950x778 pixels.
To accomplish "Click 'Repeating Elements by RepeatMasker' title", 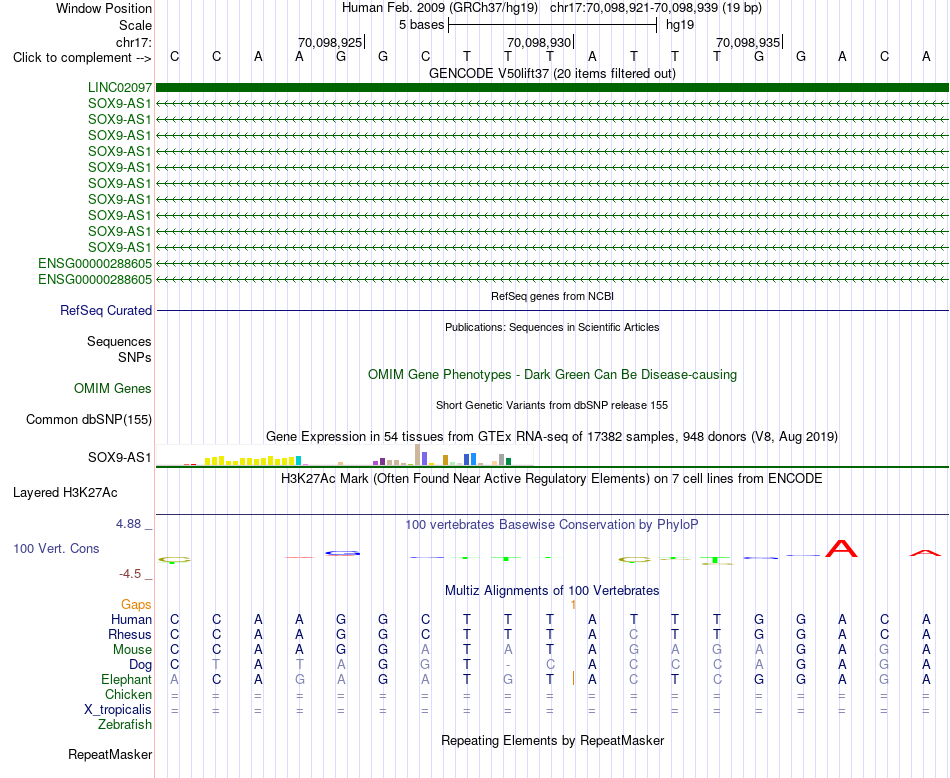I will (x=552, y=740).
